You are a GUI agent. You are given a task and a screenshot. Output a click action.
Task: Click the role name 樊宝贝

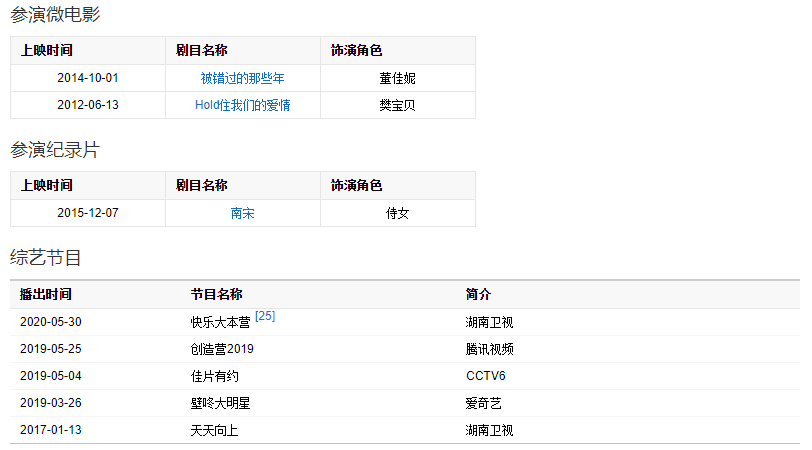397,105
